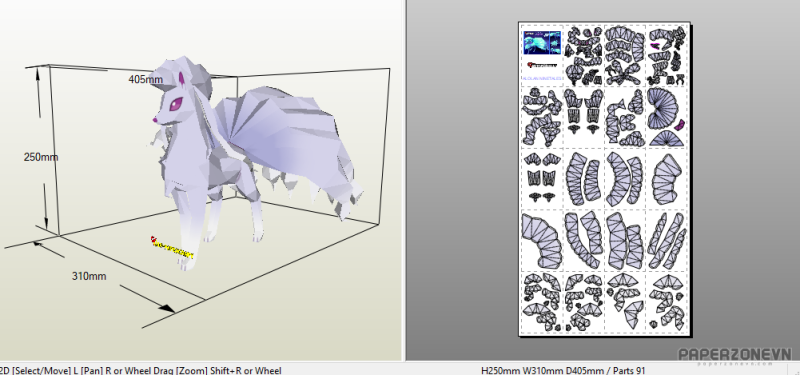The height and width of the screenshot is (375, 800).
Task: Select the four thin strip parts in the fourth row
Action: tap(667, 240)
